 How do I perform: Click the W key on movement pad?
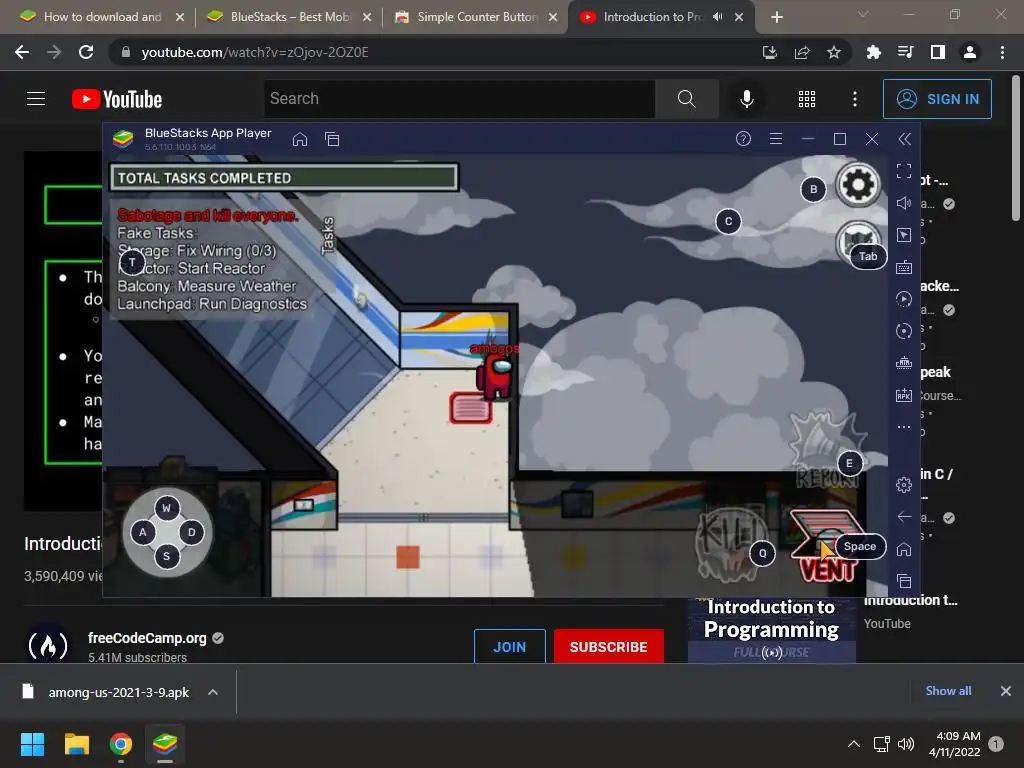click(167, 508)
